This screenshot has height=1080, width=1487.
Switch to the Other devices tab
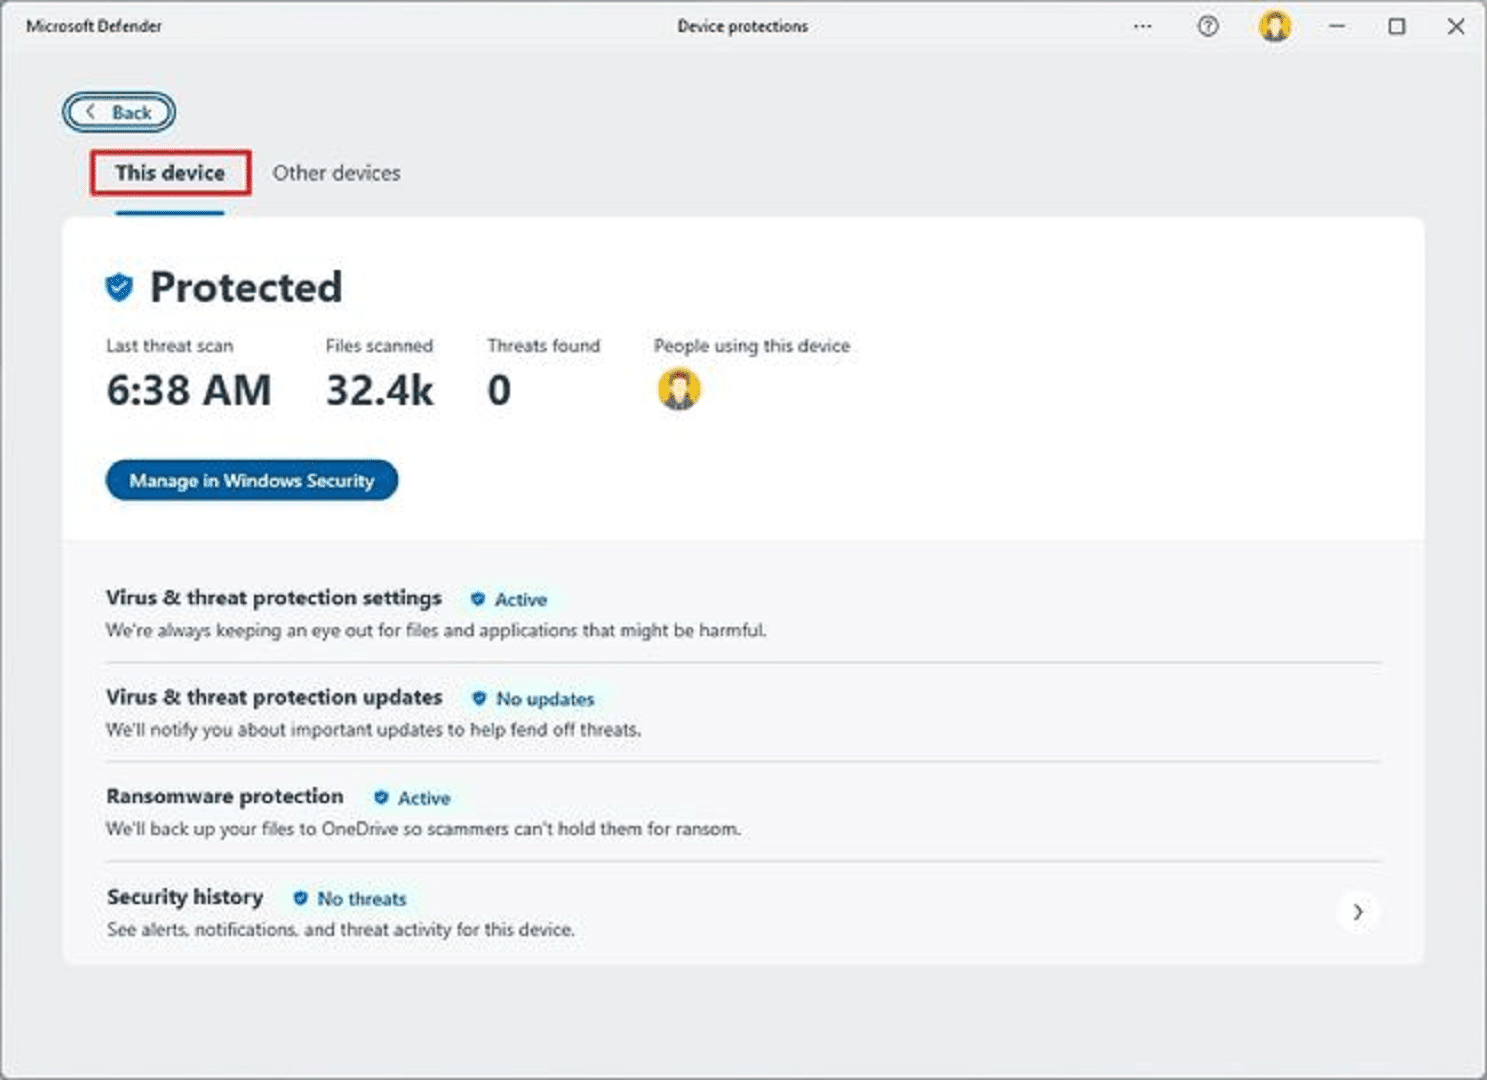(x=336, y=173)
